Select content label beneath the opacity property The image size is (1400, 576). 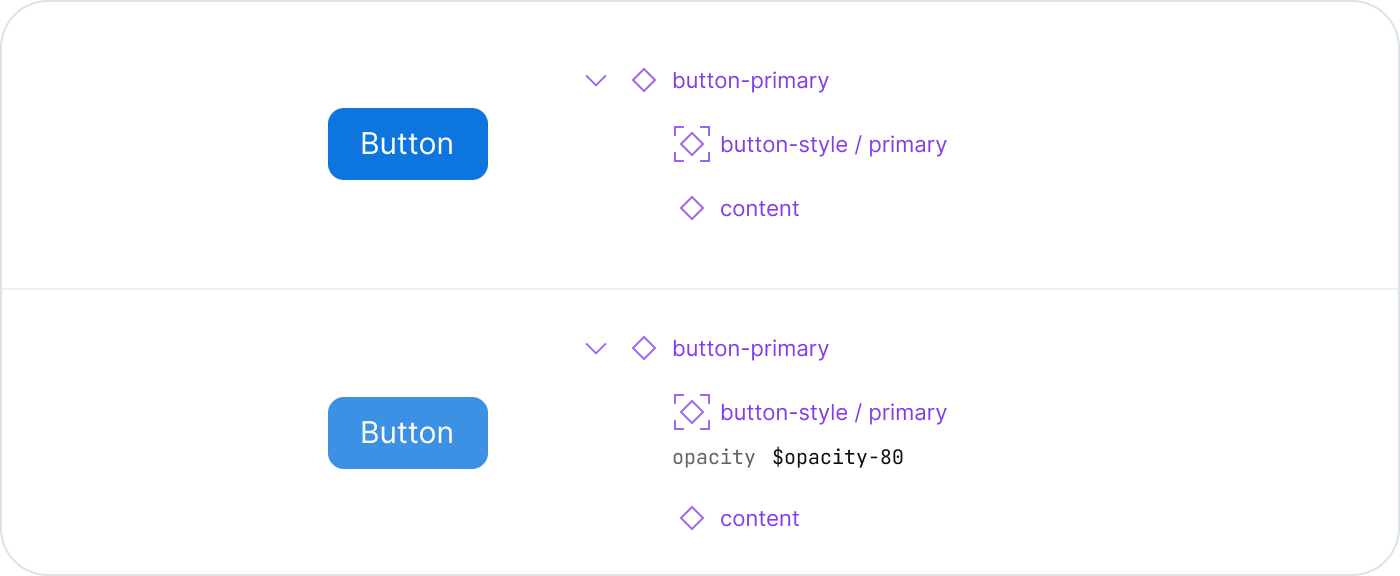click(760, 519)
